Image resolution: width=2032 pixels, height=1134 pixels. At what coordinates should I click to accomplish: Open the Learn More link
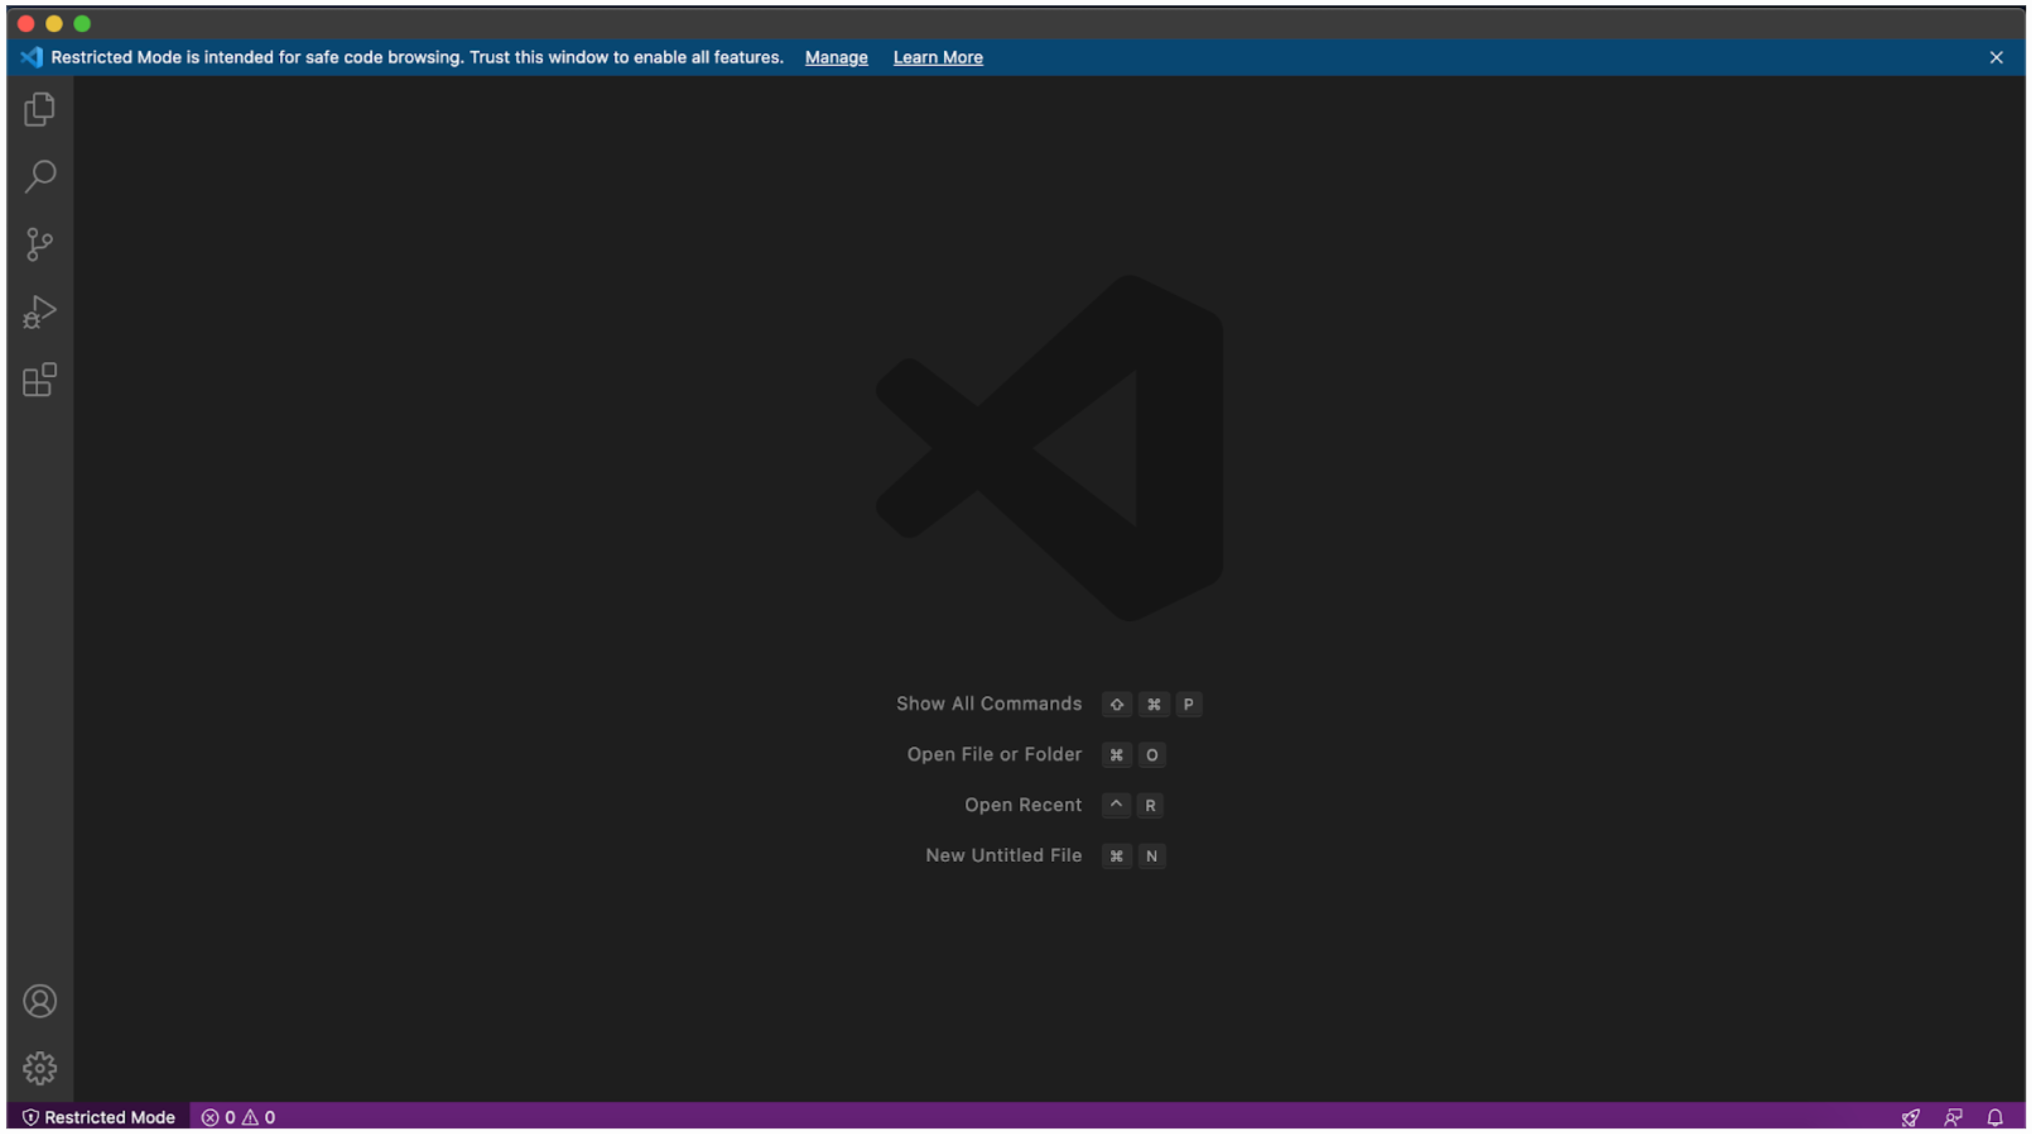click(x=937, y=58)
